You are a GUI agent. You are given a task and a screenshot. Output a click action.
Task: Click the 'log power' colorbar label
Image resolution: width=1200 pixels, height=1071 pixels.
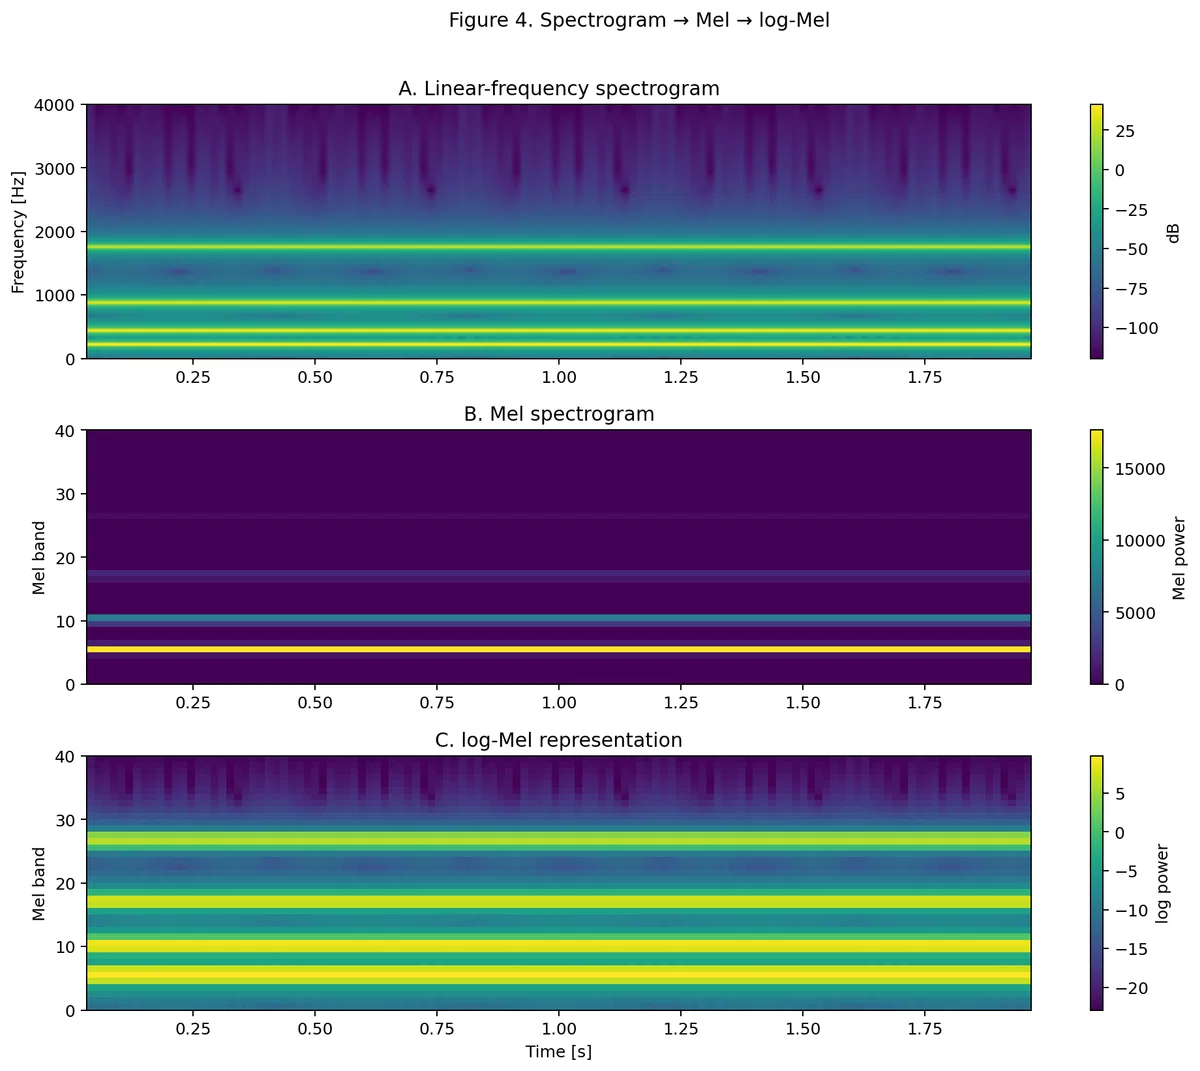(1162, 883)
